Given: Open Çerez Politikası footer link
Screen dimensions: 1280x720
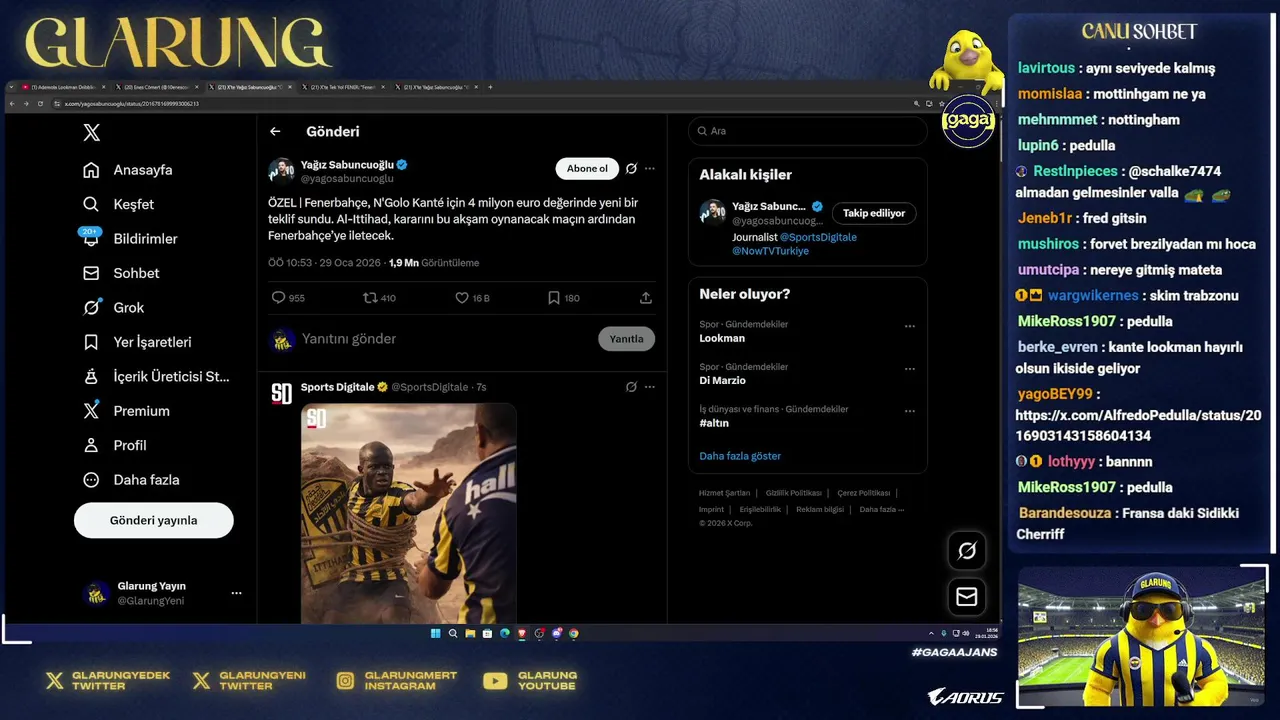Looking at the screenshot, I should 864,493.
